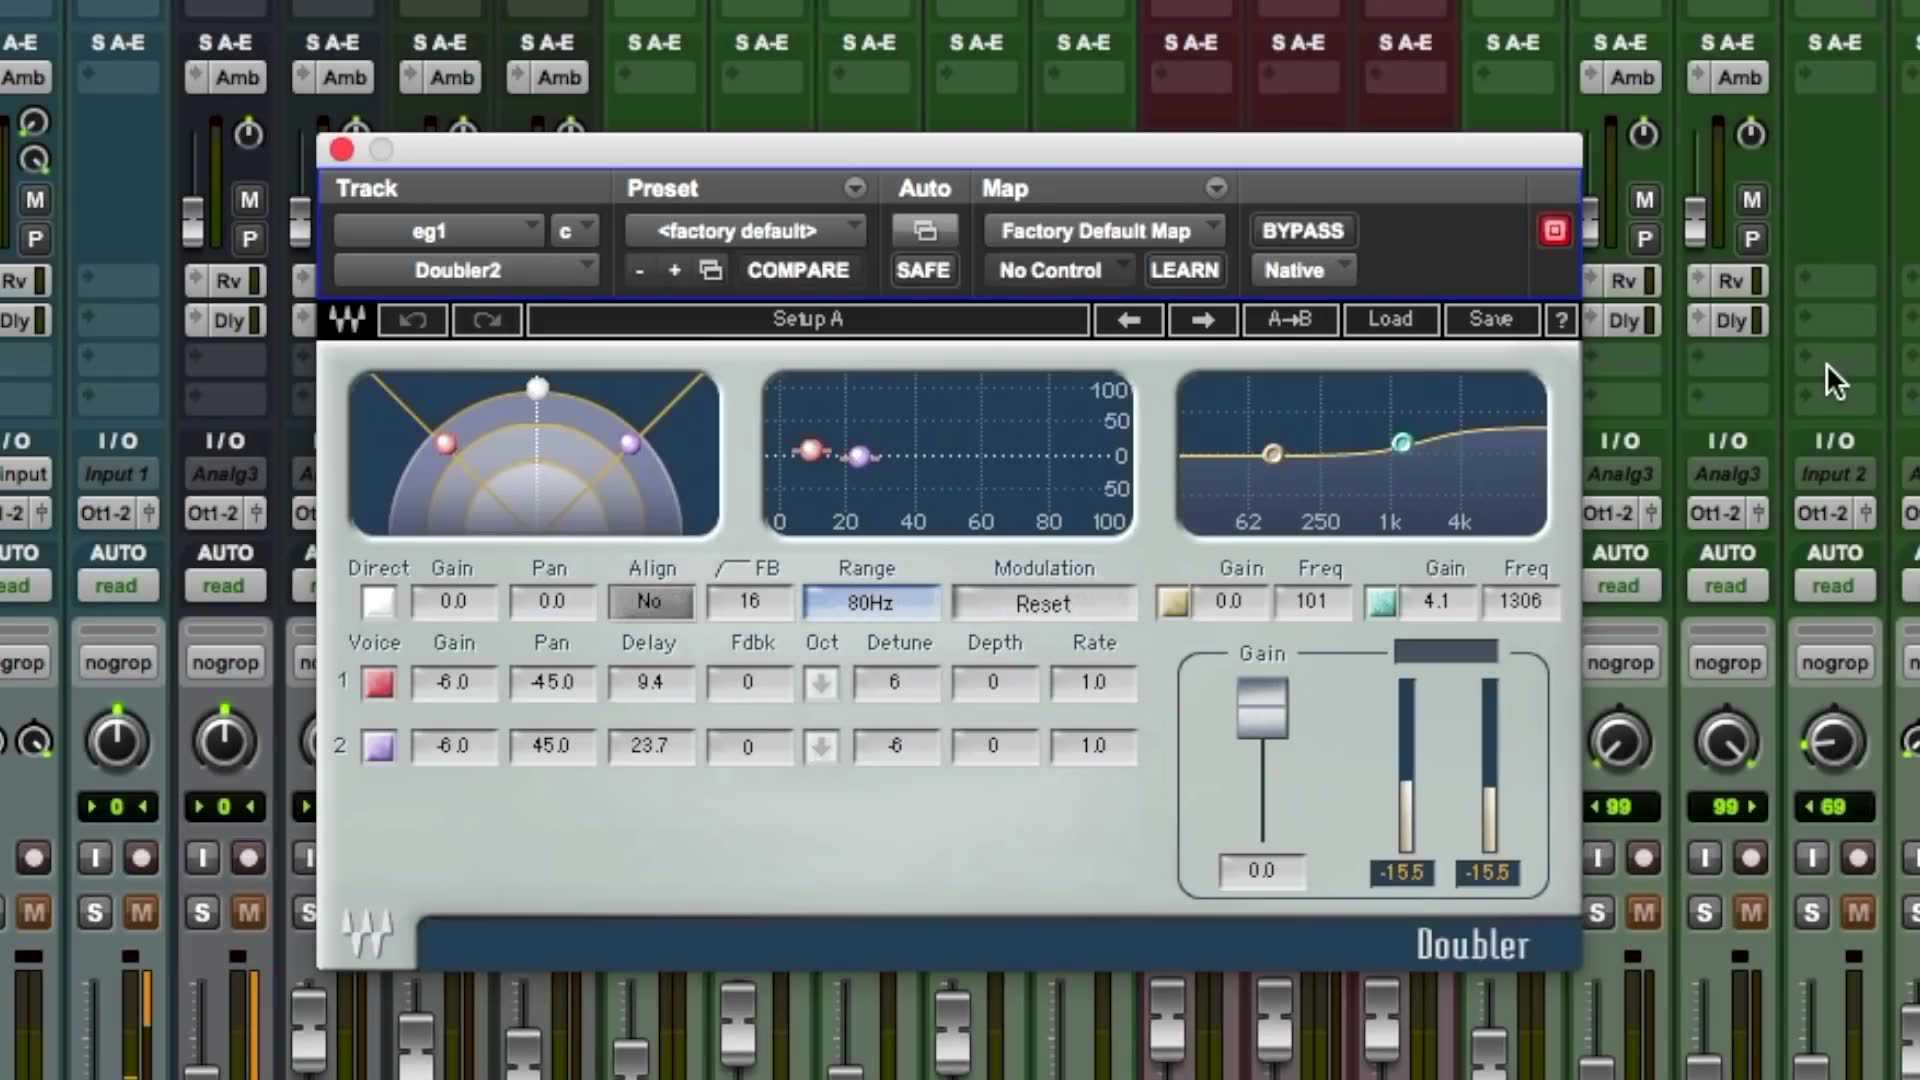The width and height of the screenshot is (1920, 1080).
Task: Open the Factory Default Map dropdown
Action: [1104, 231]
